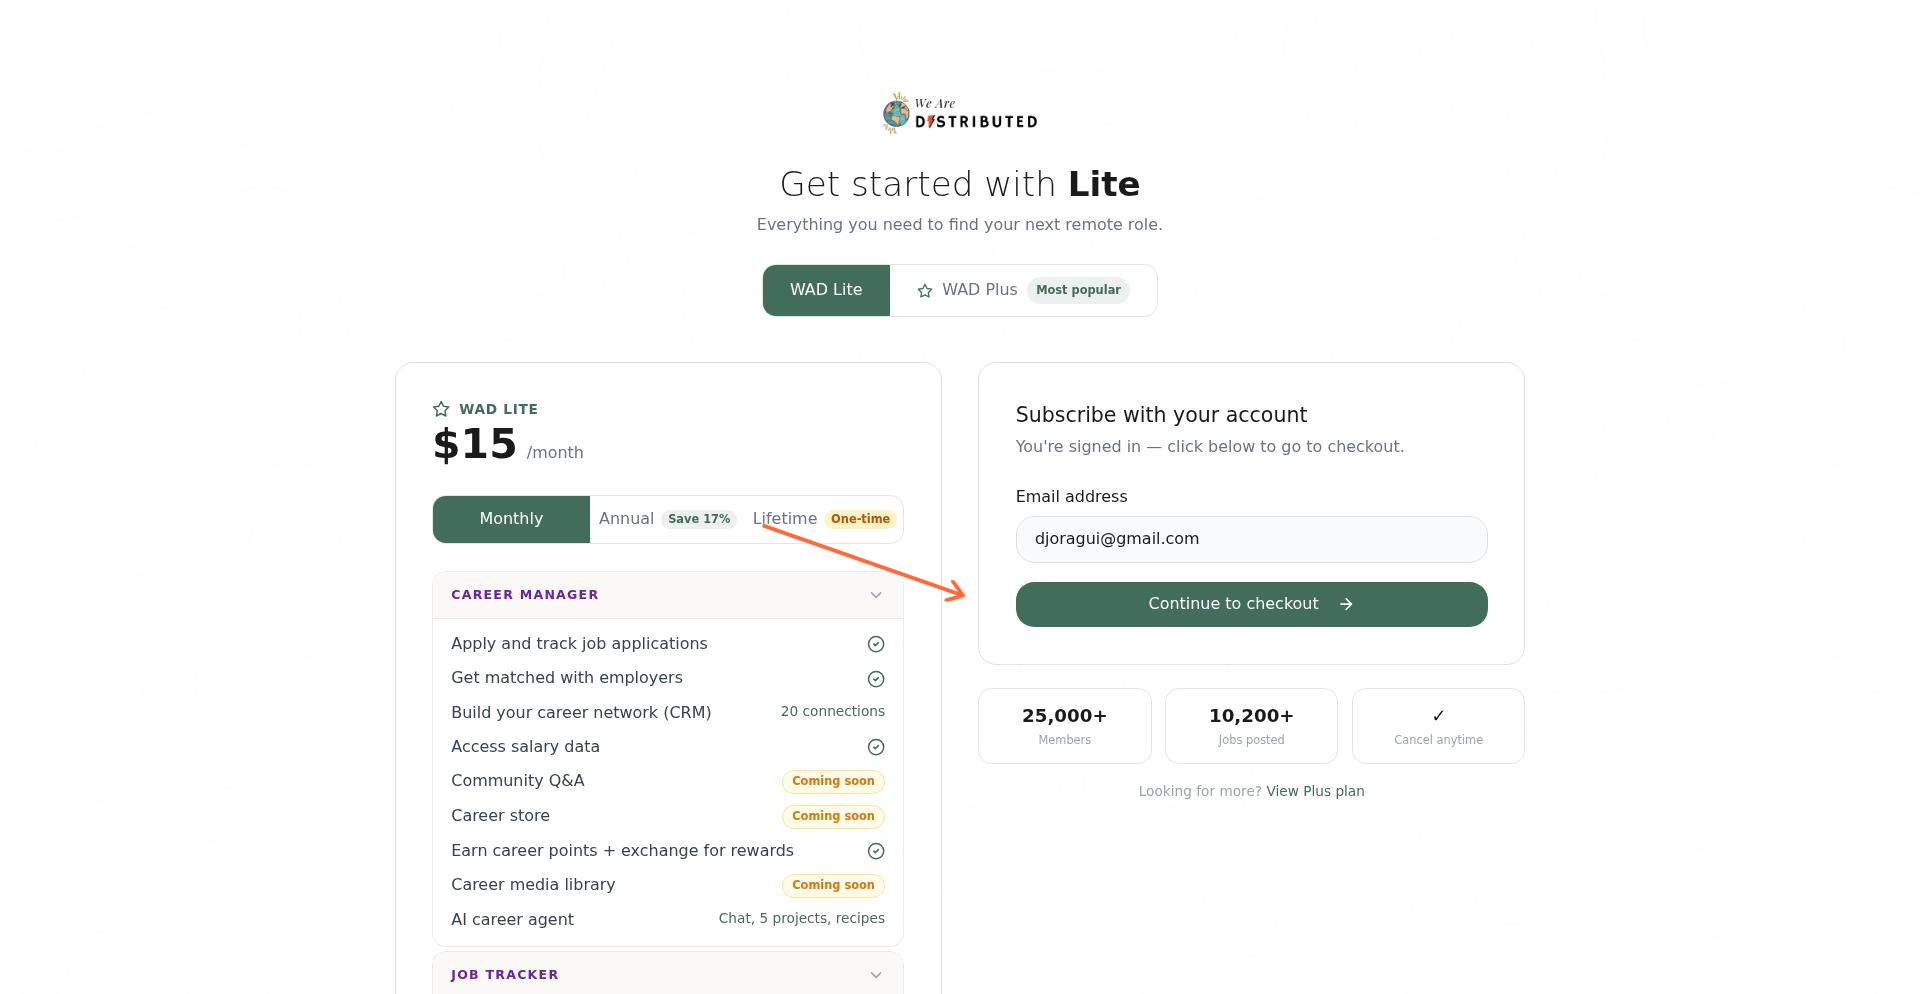
Task: Click Coming soon badge for Career media library
Action: click(x=833, y=885)
